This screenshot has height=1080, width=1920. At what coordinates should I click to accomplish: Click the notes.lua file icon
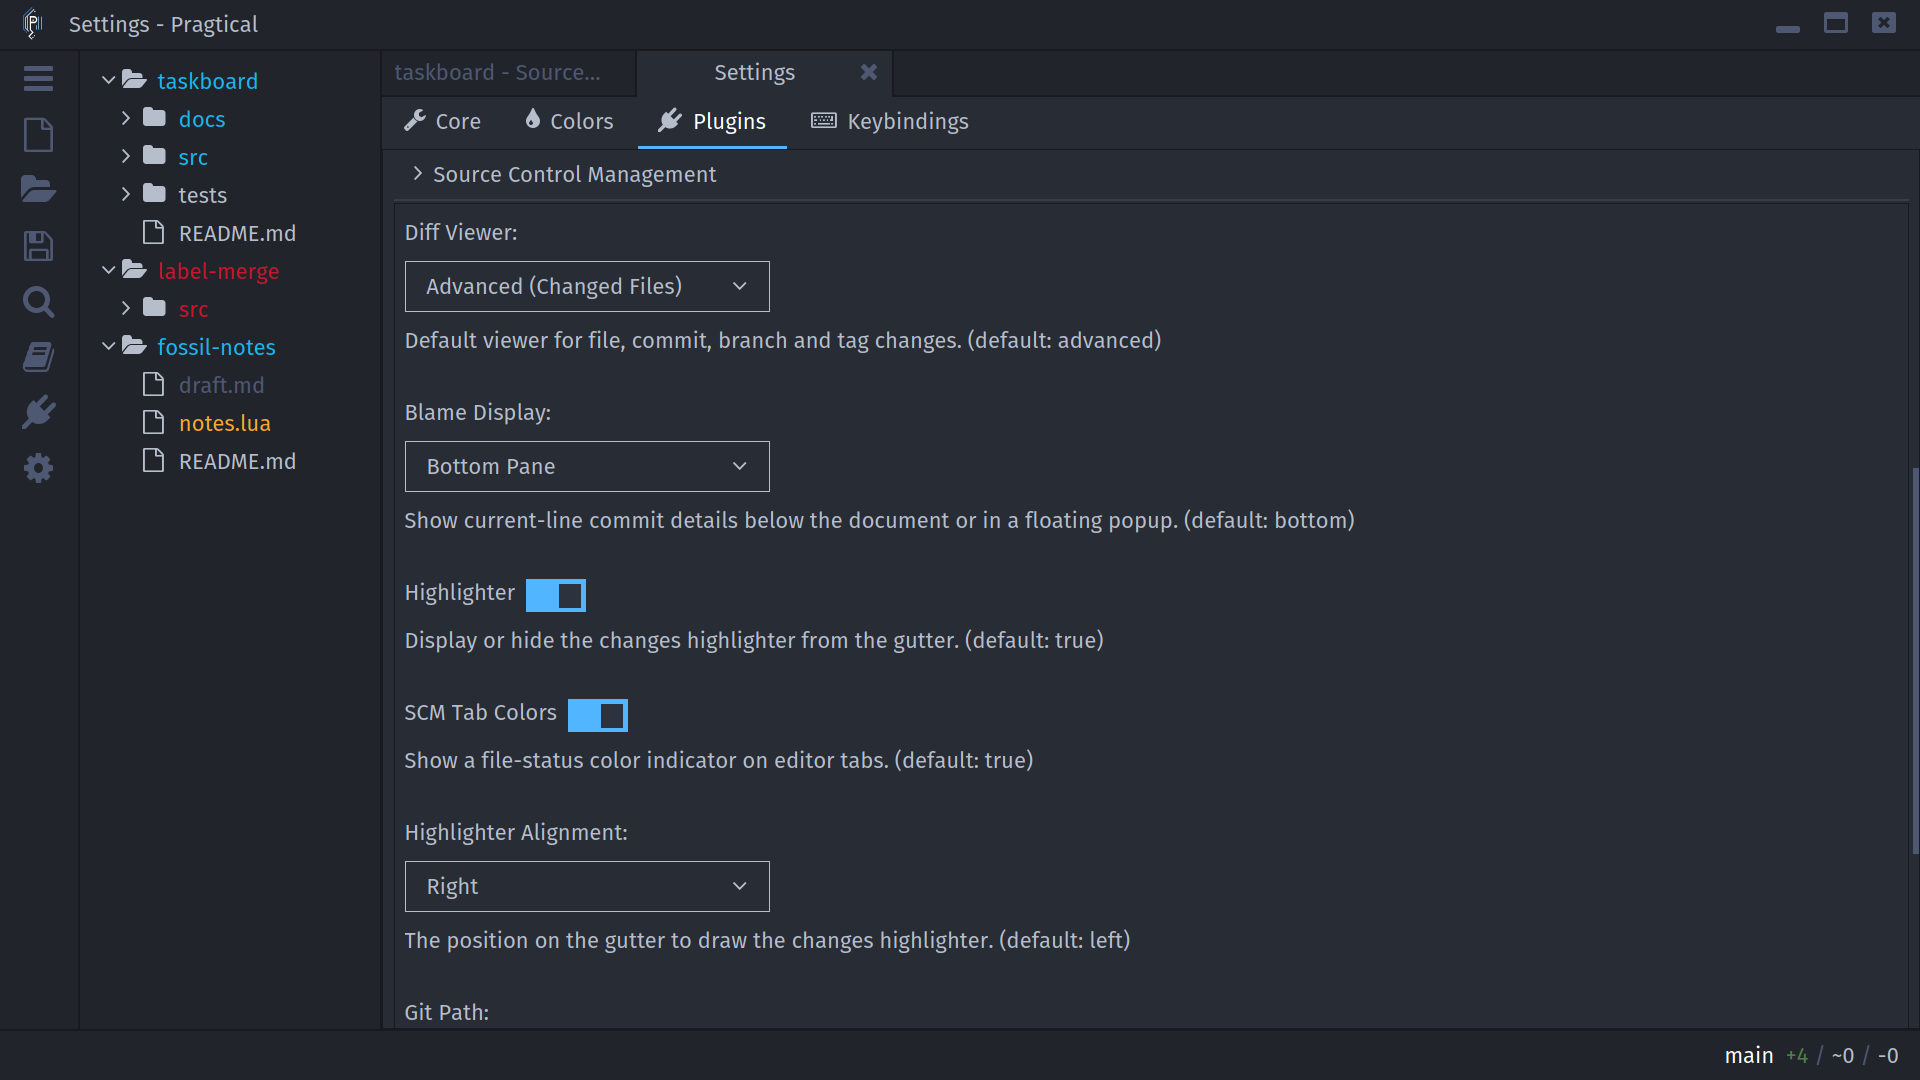(x=153, y=422)
